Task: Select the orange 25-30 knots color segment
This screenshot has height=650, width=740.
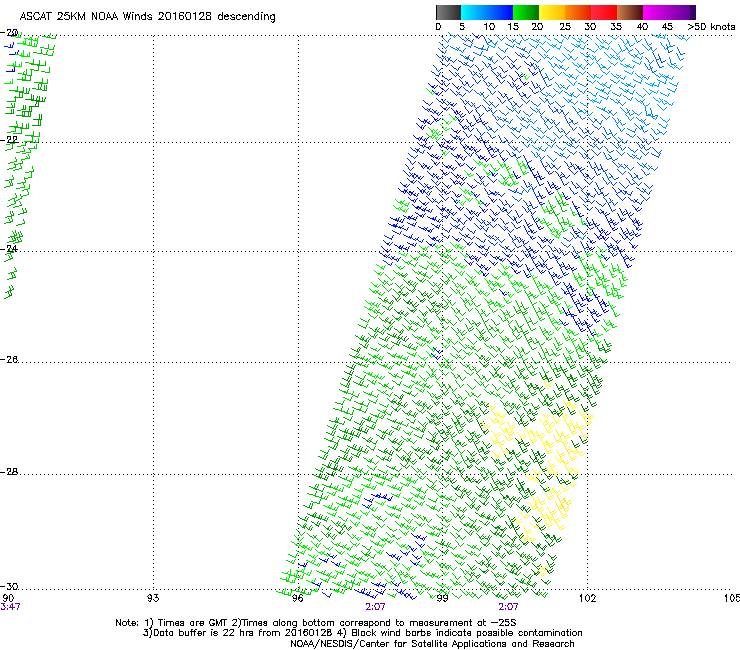Action: click(x=578, y=12)
